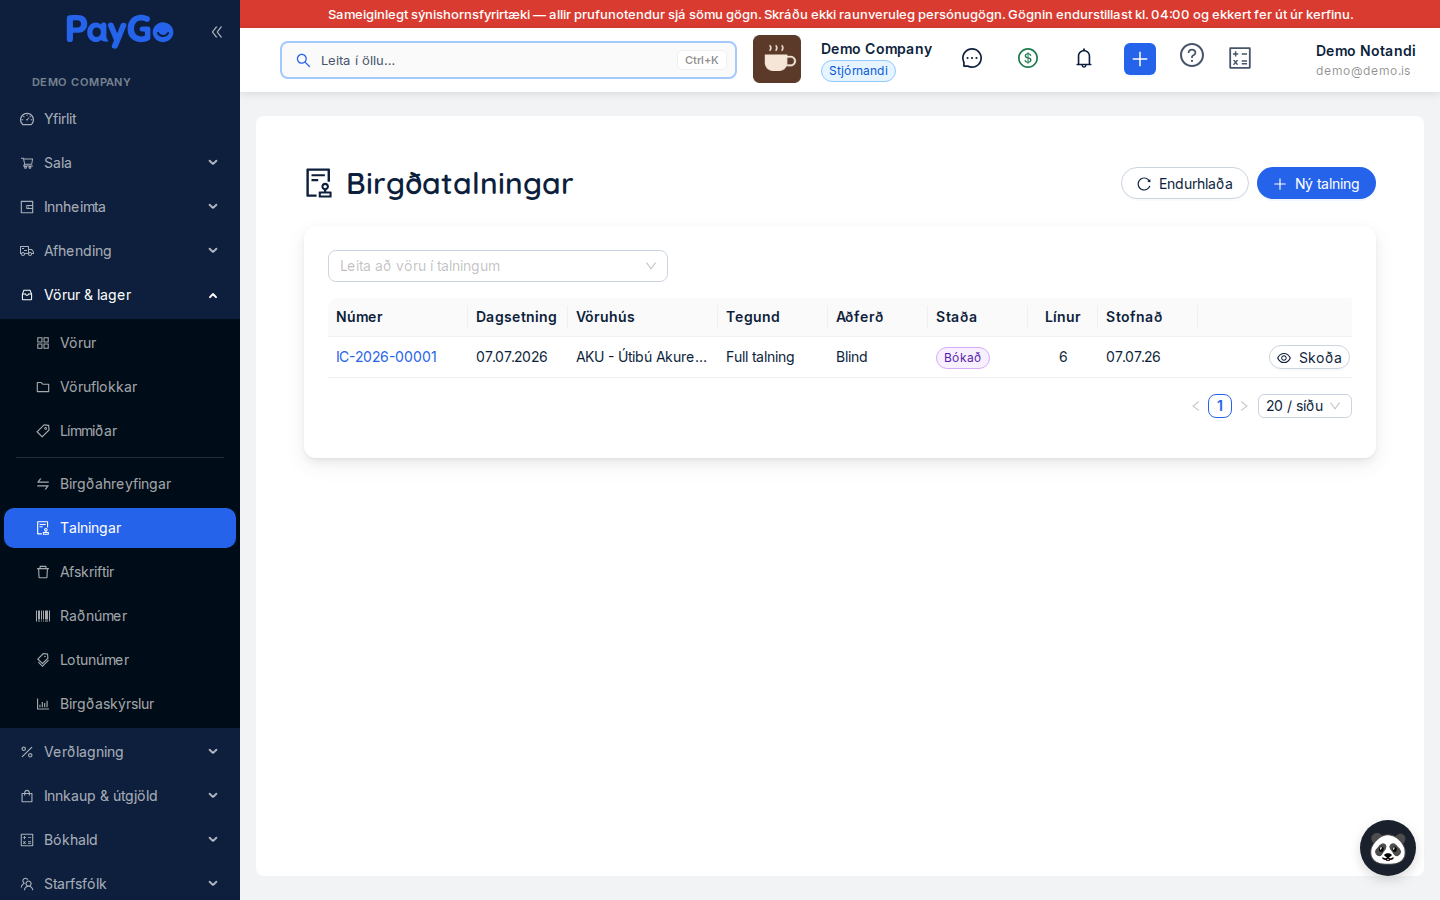Open the help question mark icon
The image size is (1440, 900).
click(1192, 55)
